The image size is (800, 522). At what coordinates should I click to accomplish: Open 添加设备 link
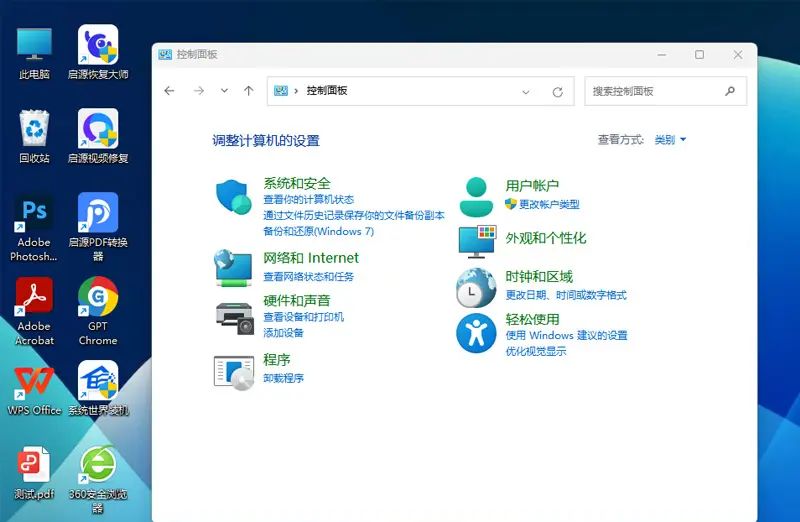283,333
